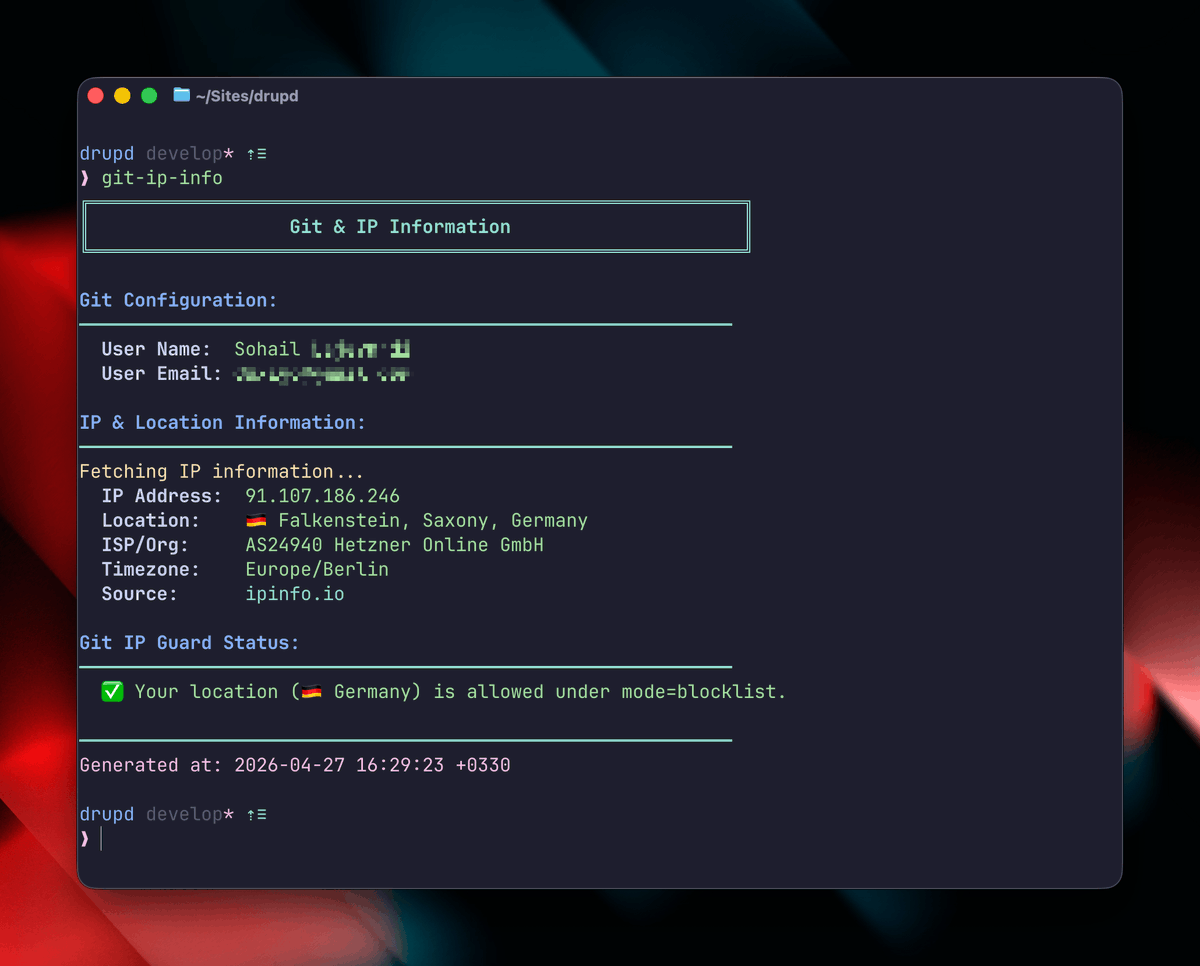Click the 'Generated at: 2026-04-27 16:29:23' line
Image resolution: width=1200 pixels, height=966 pixels.
pyautogui.click(x=295, y=766)
